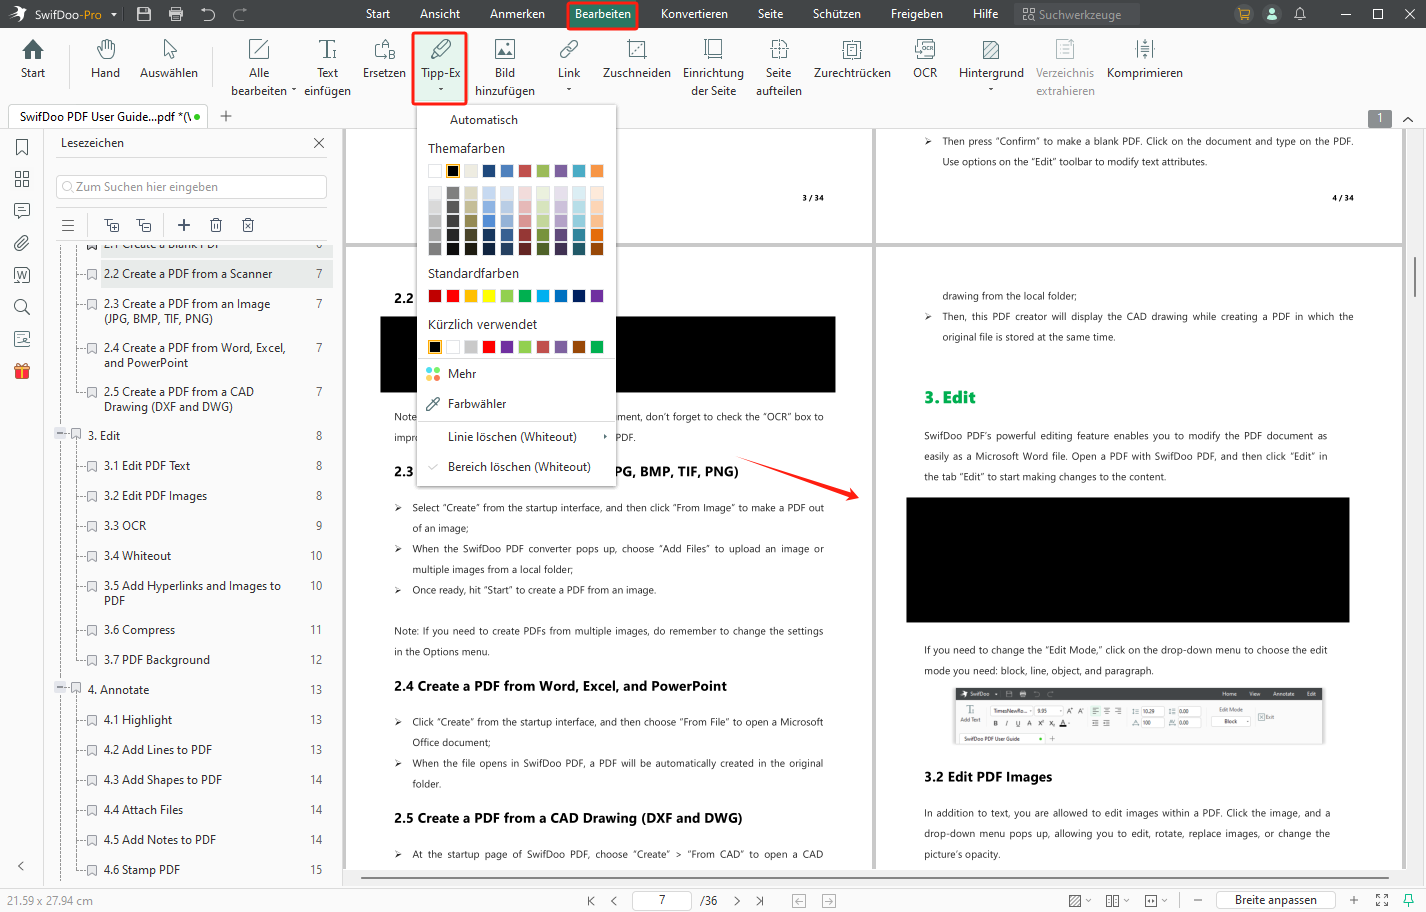Open the comments sidebar icon
This screenshot has width=1426, height=912.
tap(22, 211)
